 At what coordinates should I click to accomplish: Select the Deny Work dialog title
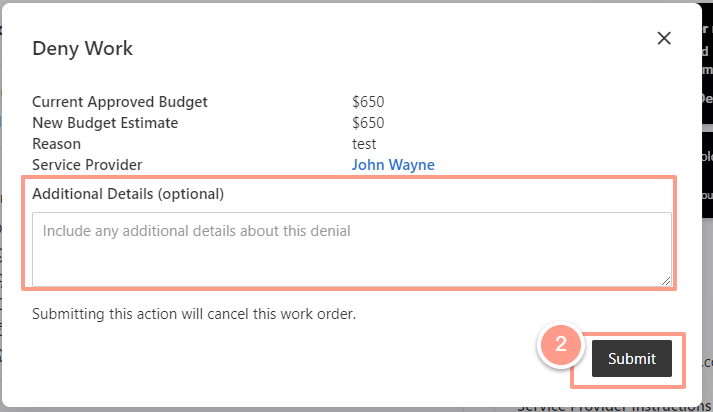(x=82, y=48)
